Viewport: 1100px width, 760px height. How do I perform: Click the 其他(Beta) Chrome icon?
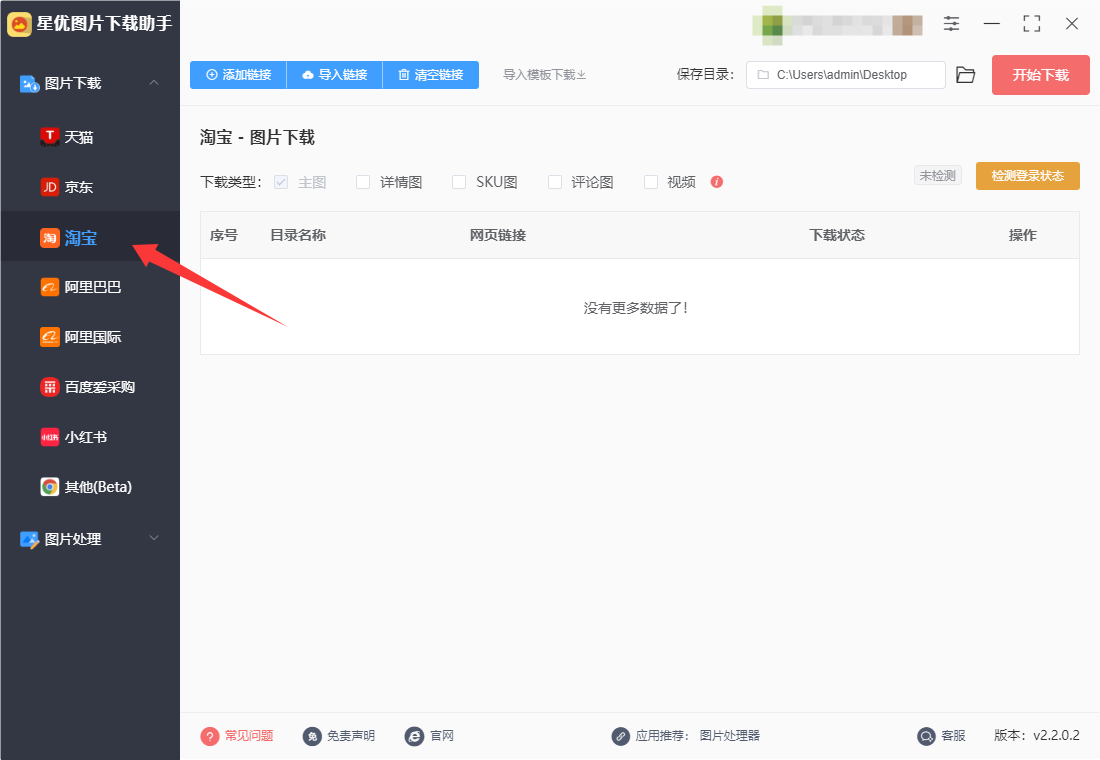click(50, 487)
